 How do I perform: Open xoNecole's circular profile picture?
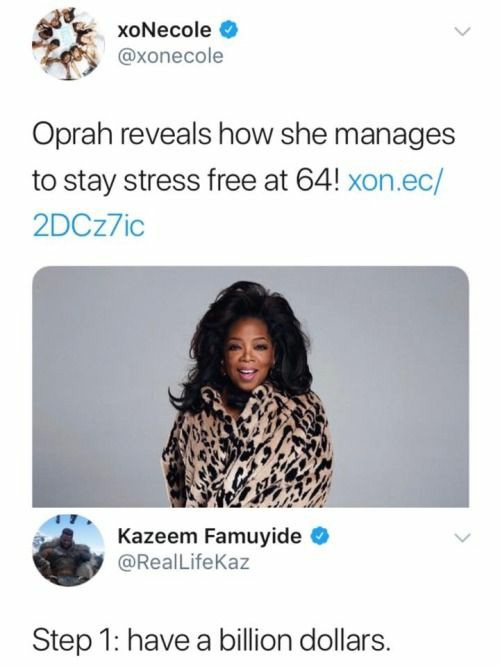68,44
